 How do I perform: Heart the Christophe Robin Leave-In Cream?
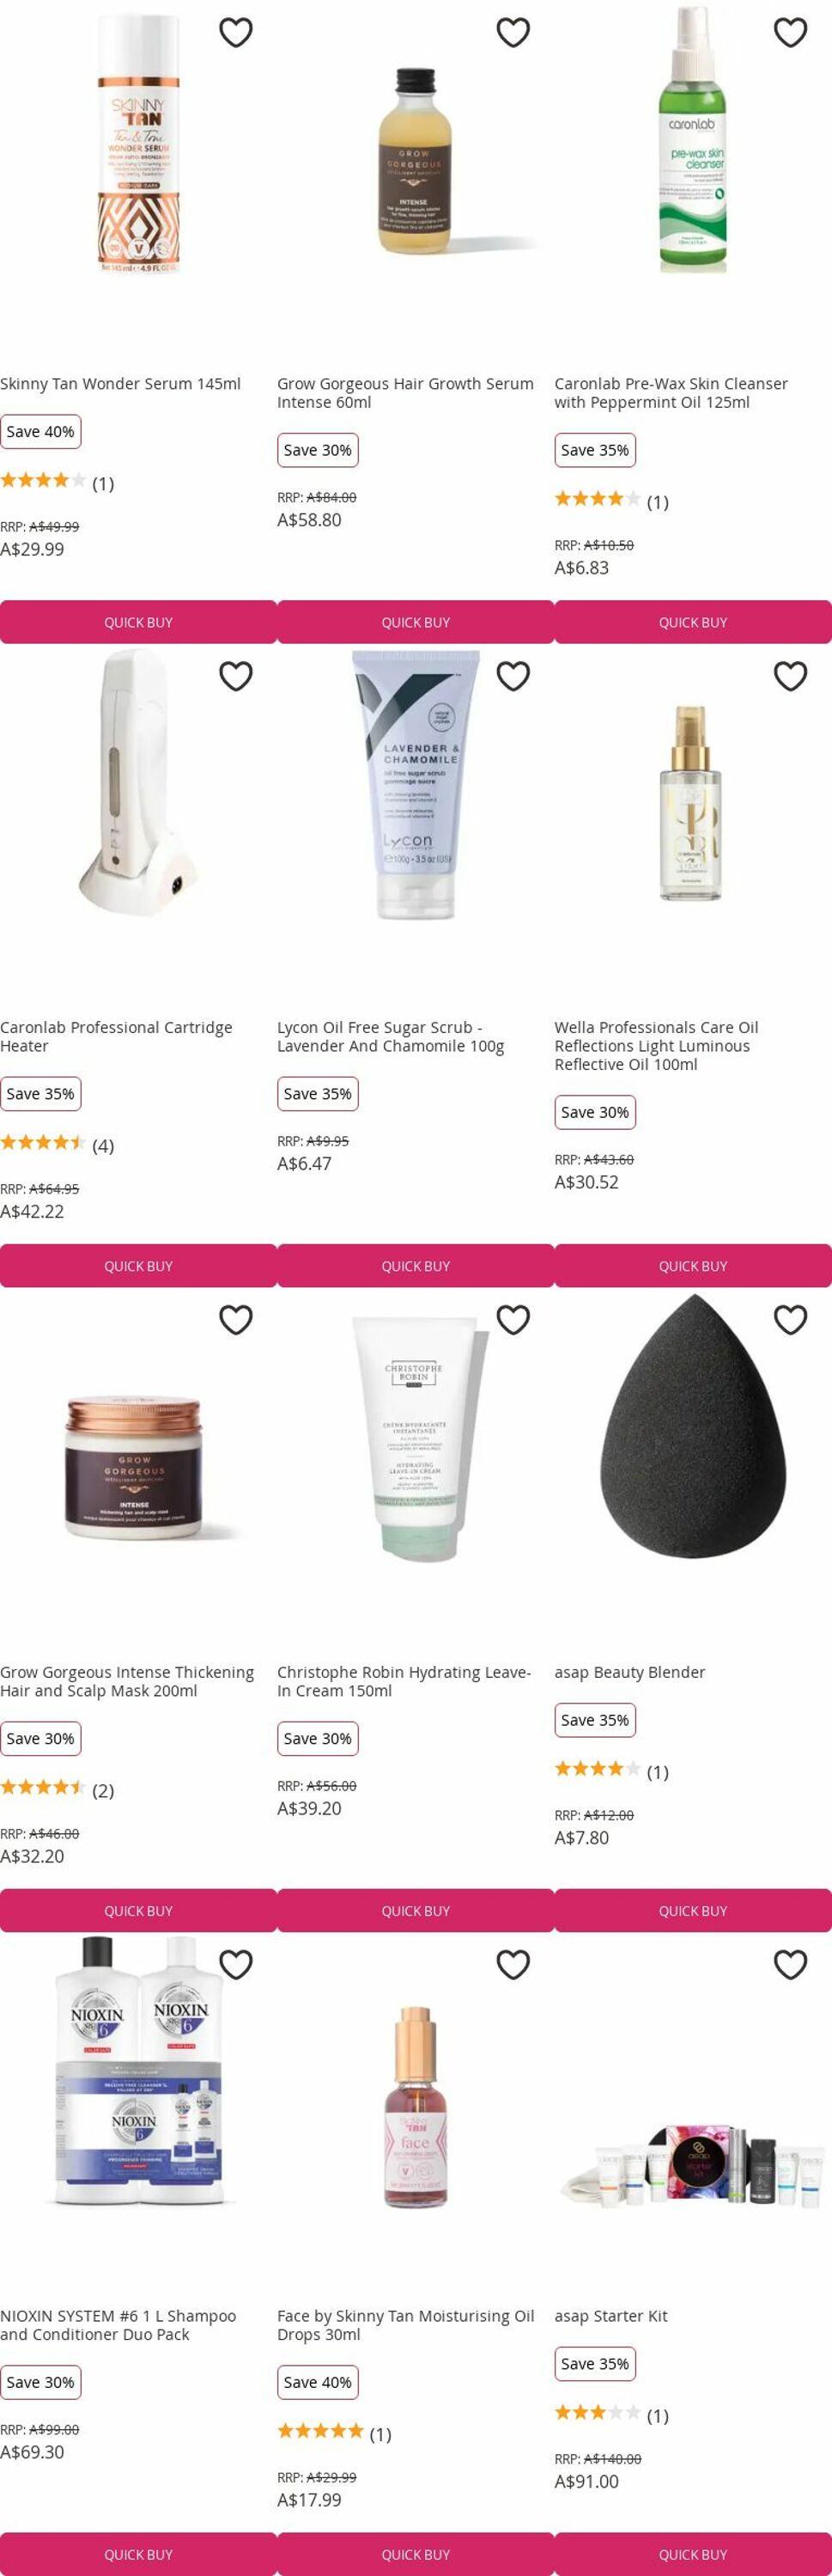click(x=513, y=1321)
